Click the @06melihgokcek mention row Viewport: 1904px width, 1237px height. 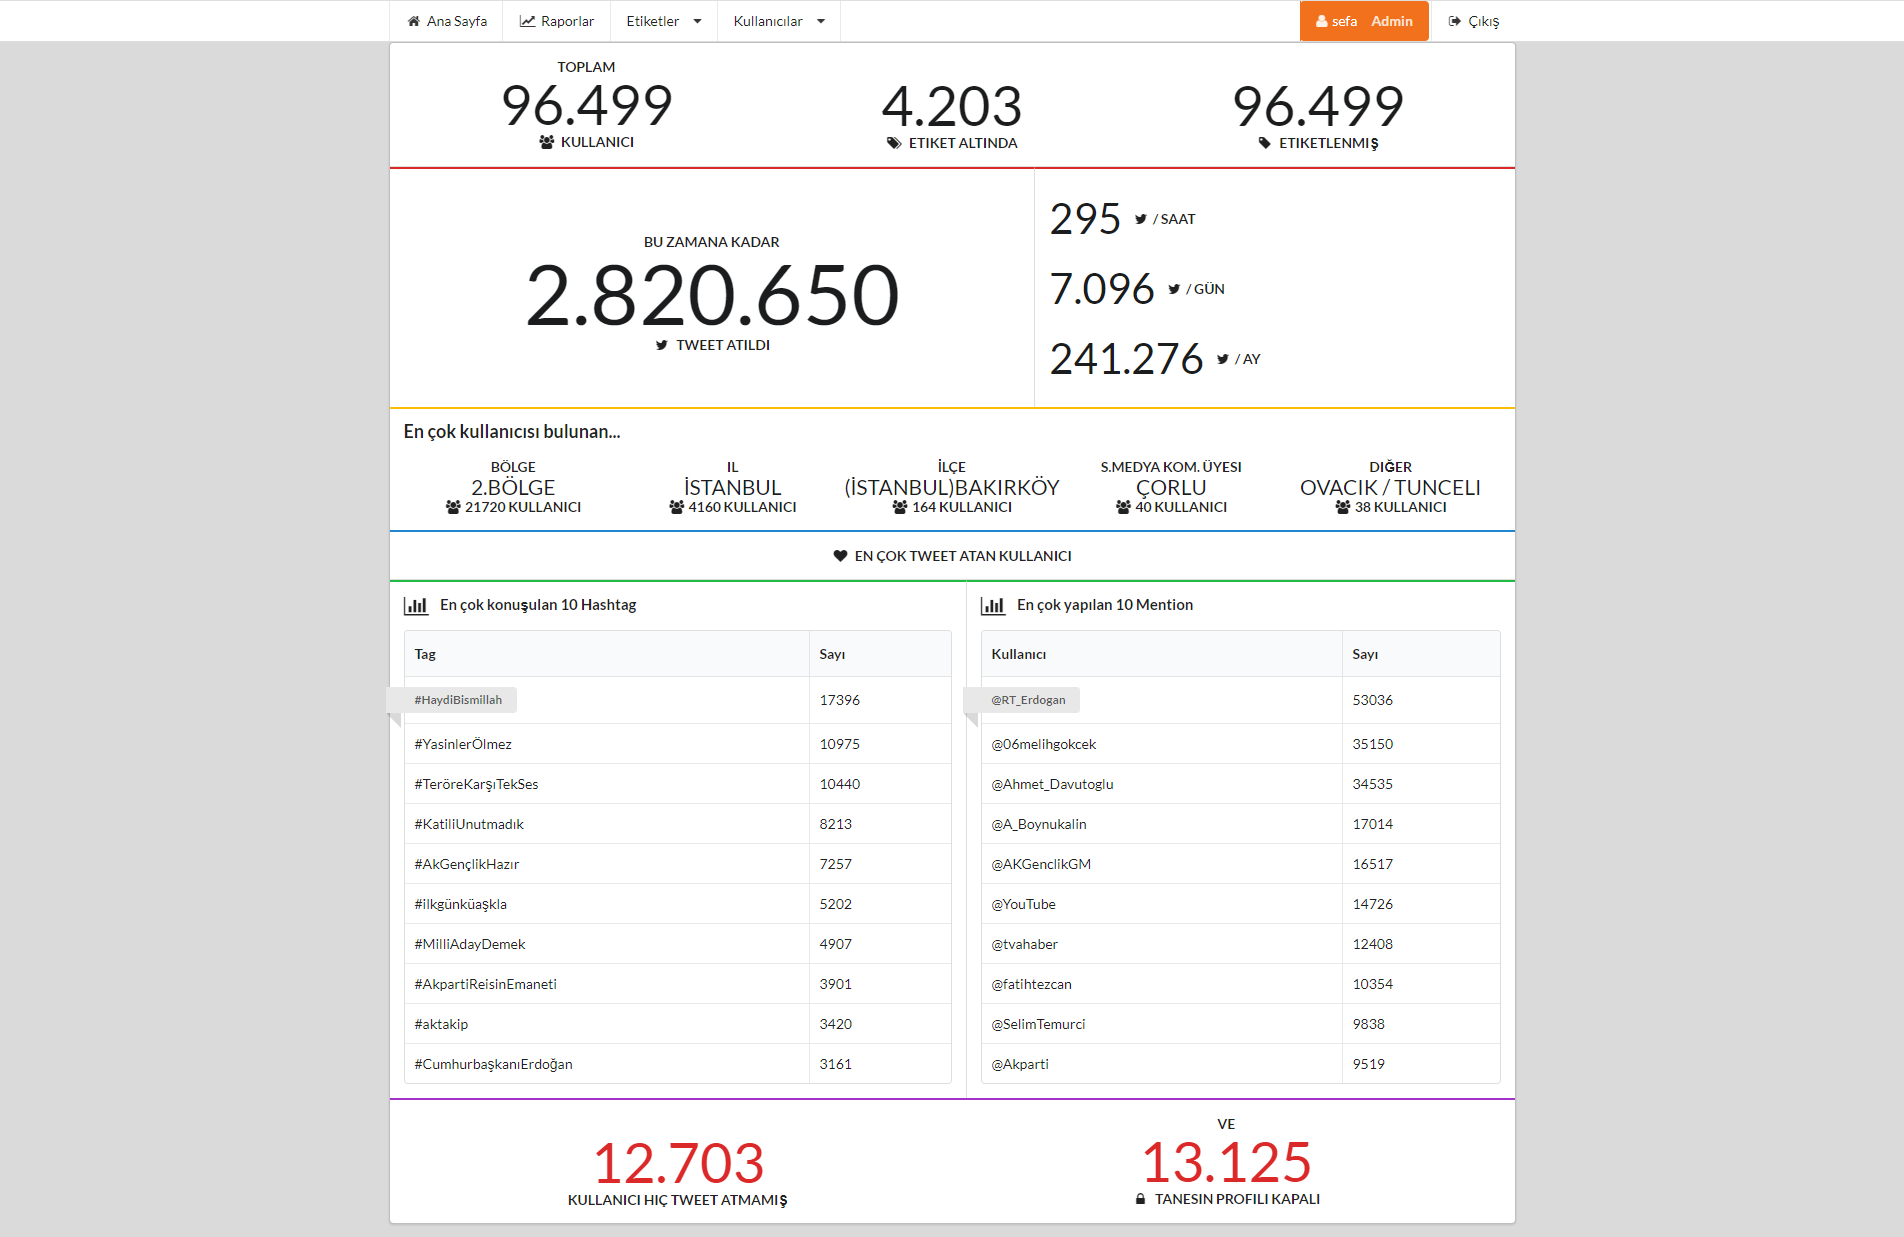tap(1240, 744)
